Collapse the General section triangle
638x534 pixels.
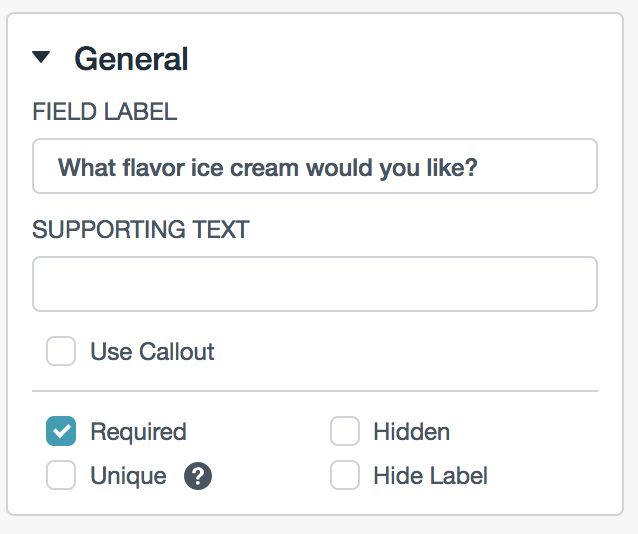pos(41,58)
